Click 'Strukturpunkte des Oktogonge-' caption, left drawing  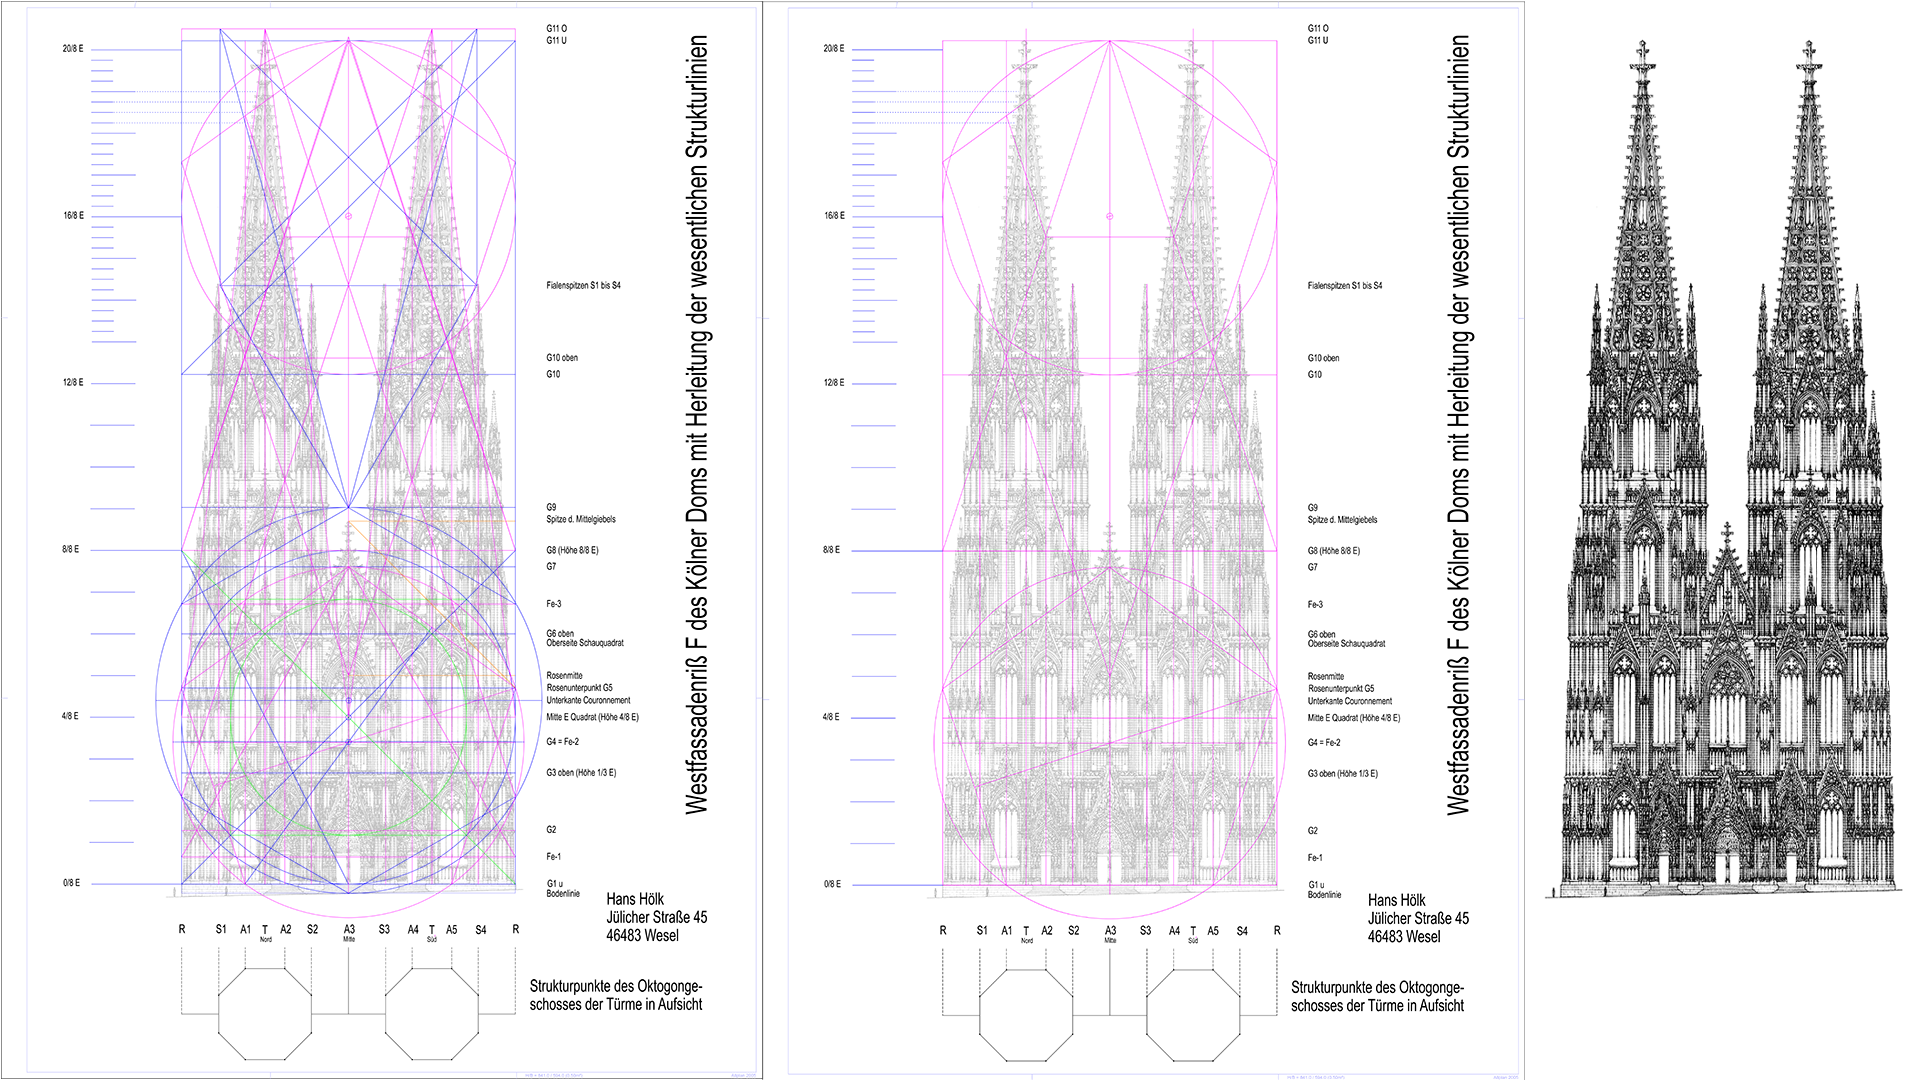coord(616,986)
